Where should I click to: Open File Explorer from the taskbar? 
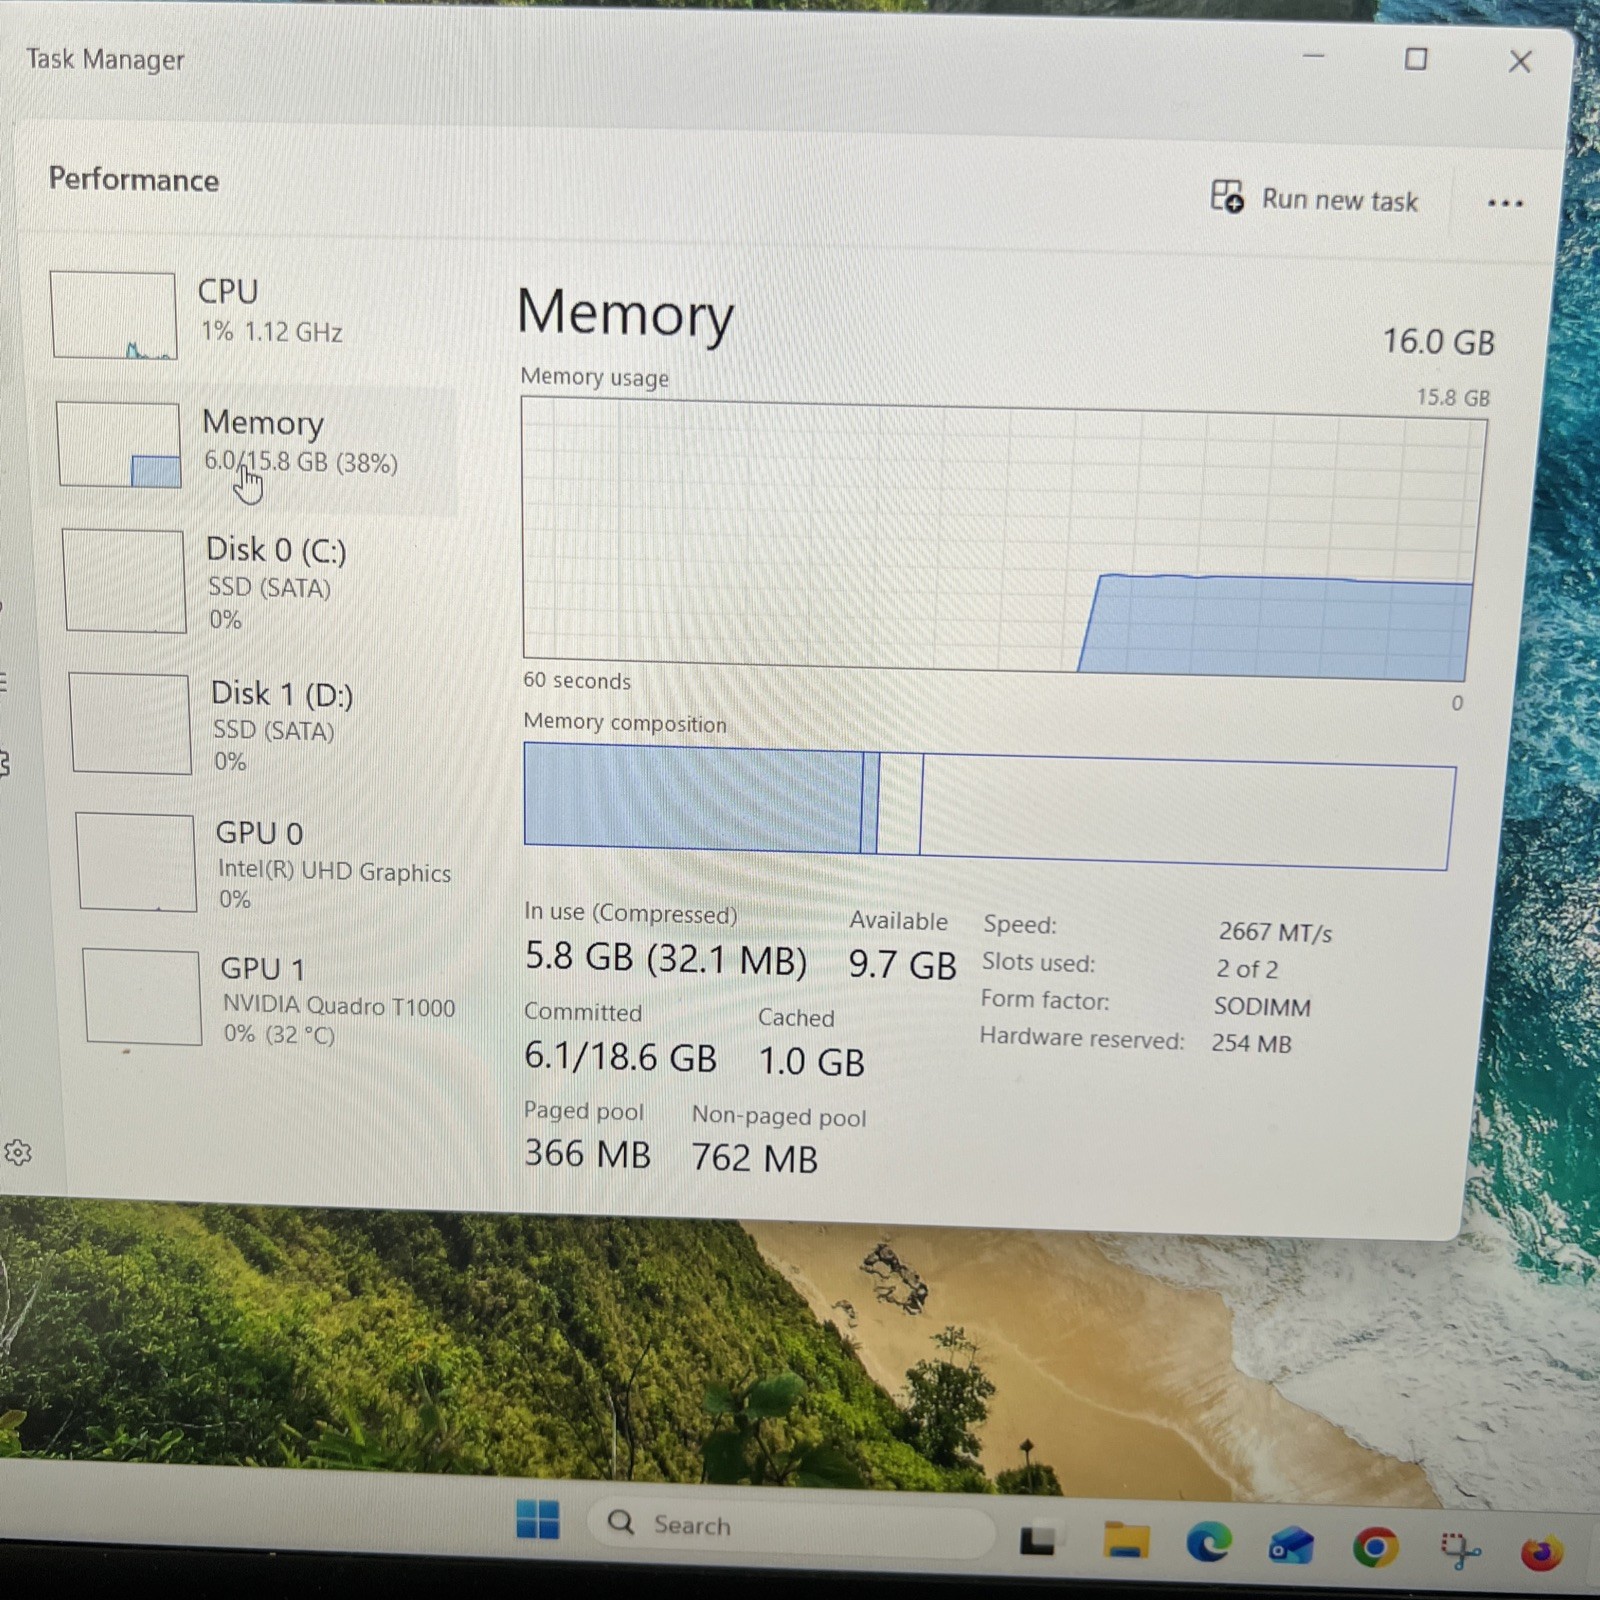click(x=1126, y=1541)
